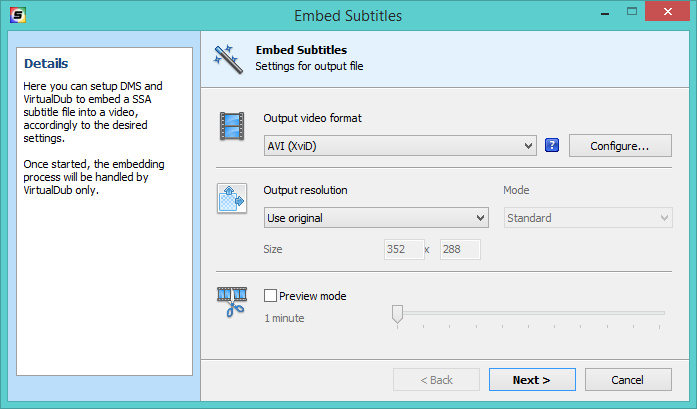
Task: Click the preview duration slider handle
Action: click(x=397, y=315)
